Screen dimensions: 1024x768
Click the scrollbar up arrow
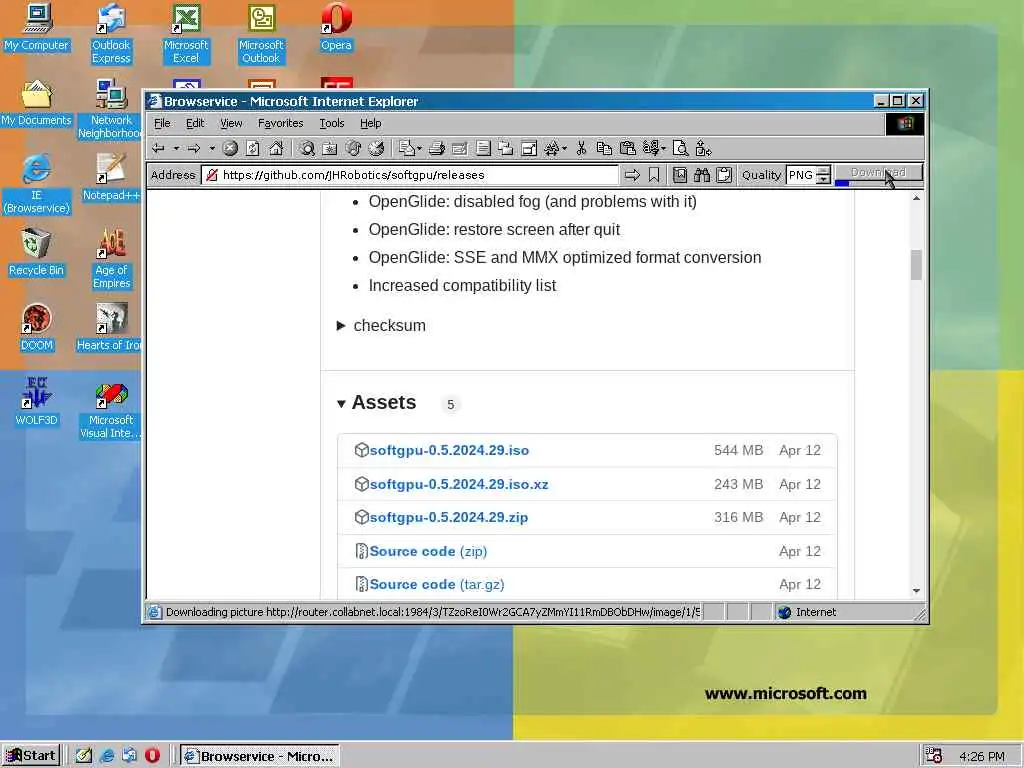click(x=916, y=198)
